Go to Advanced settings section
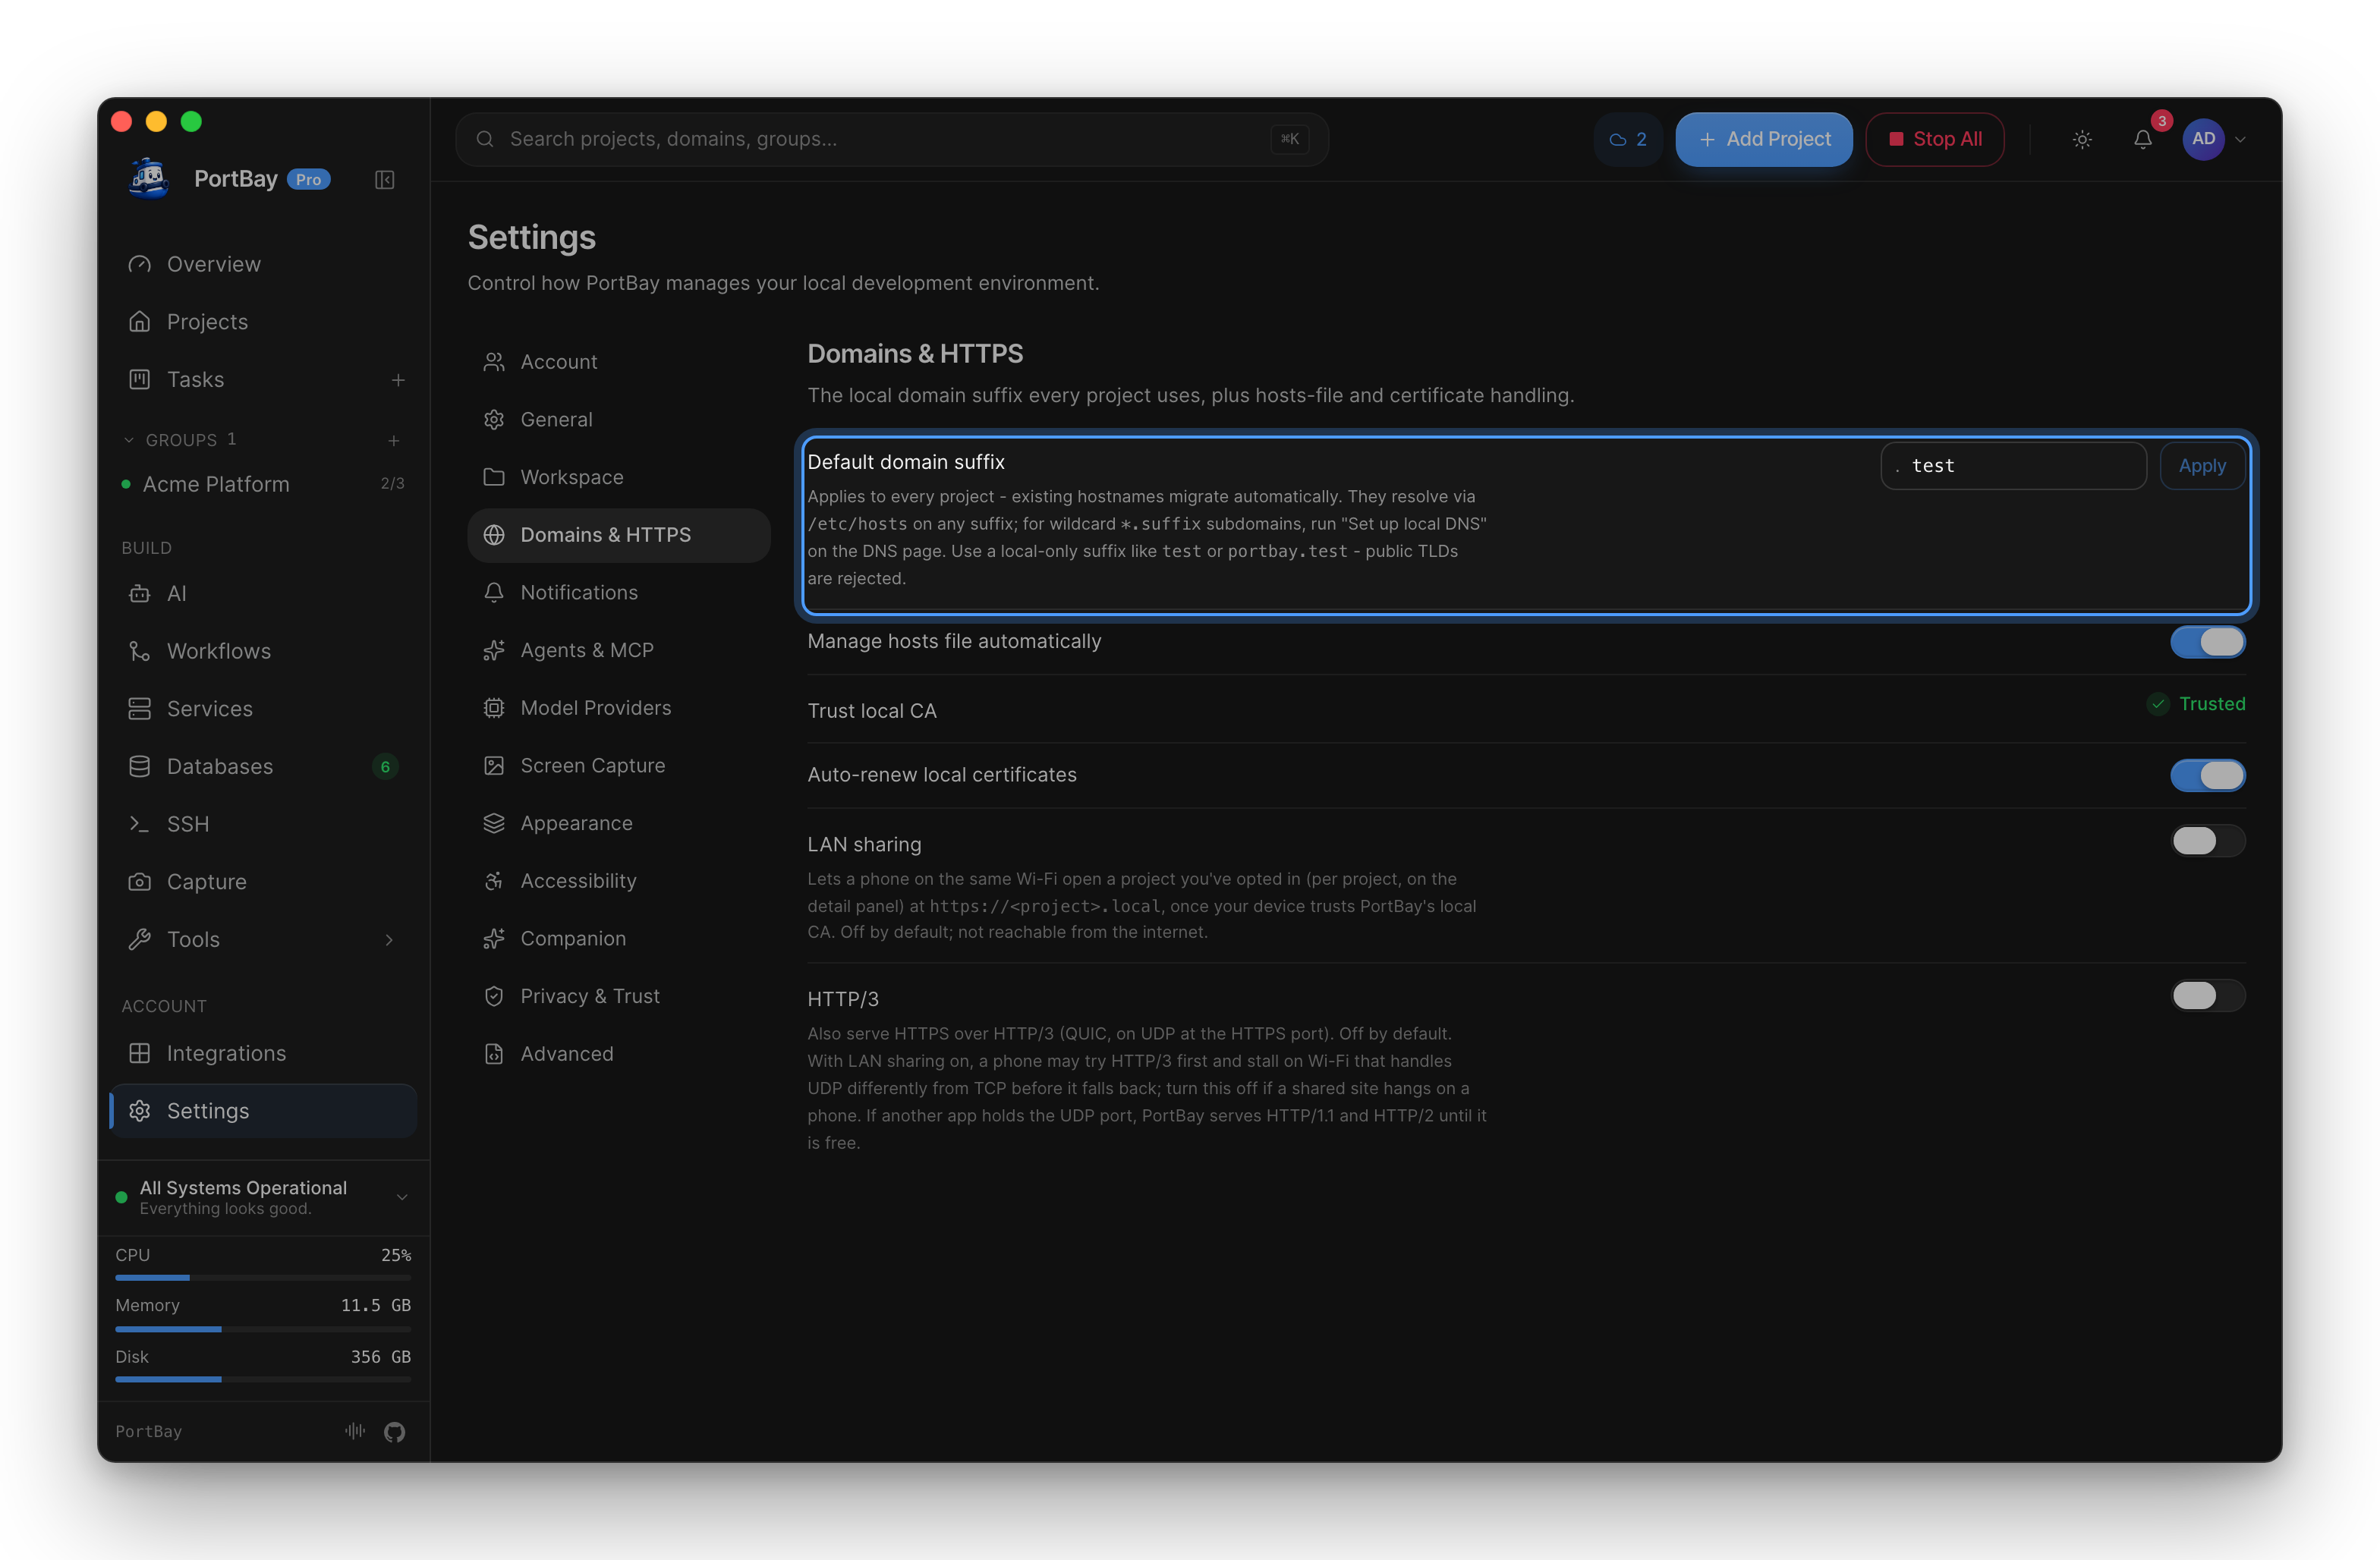This screenshot has width=2380, height=1560. (x=618, y=1054)
